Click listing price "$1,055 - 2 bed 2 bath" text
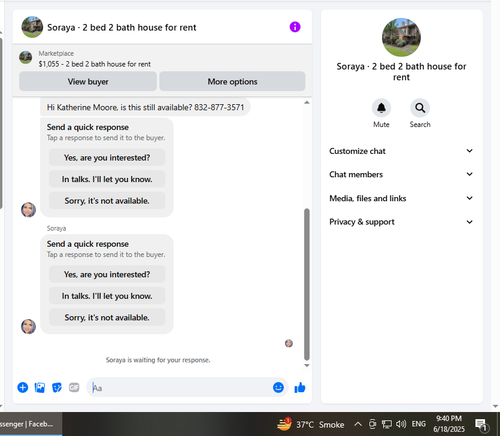The image size is (500, 436). 94,64
